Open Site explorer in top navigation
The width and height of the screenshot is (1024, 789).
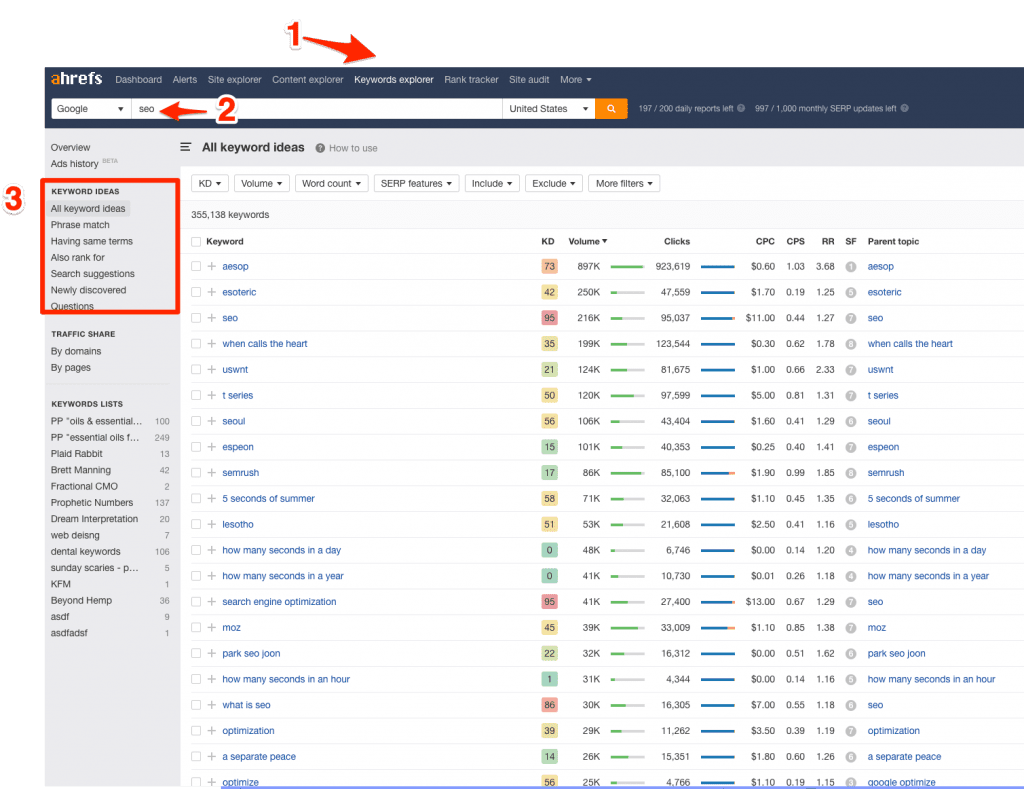(x=234, y=80)
